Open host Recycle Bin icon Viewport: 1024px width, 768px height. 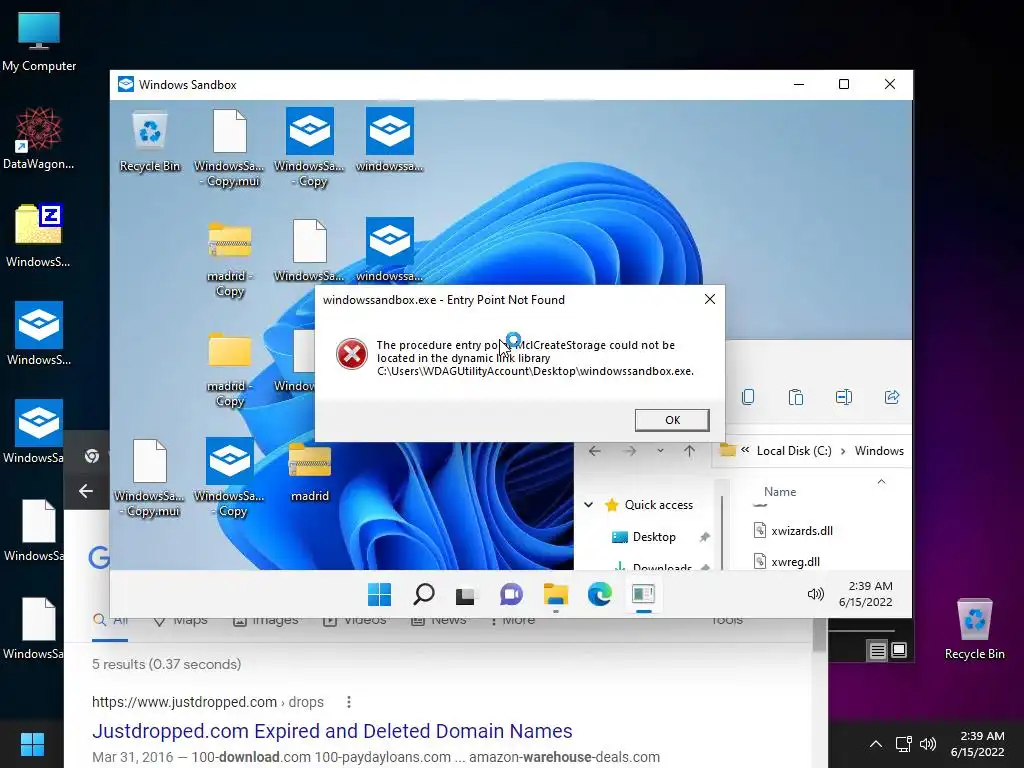tap(974, 630)
